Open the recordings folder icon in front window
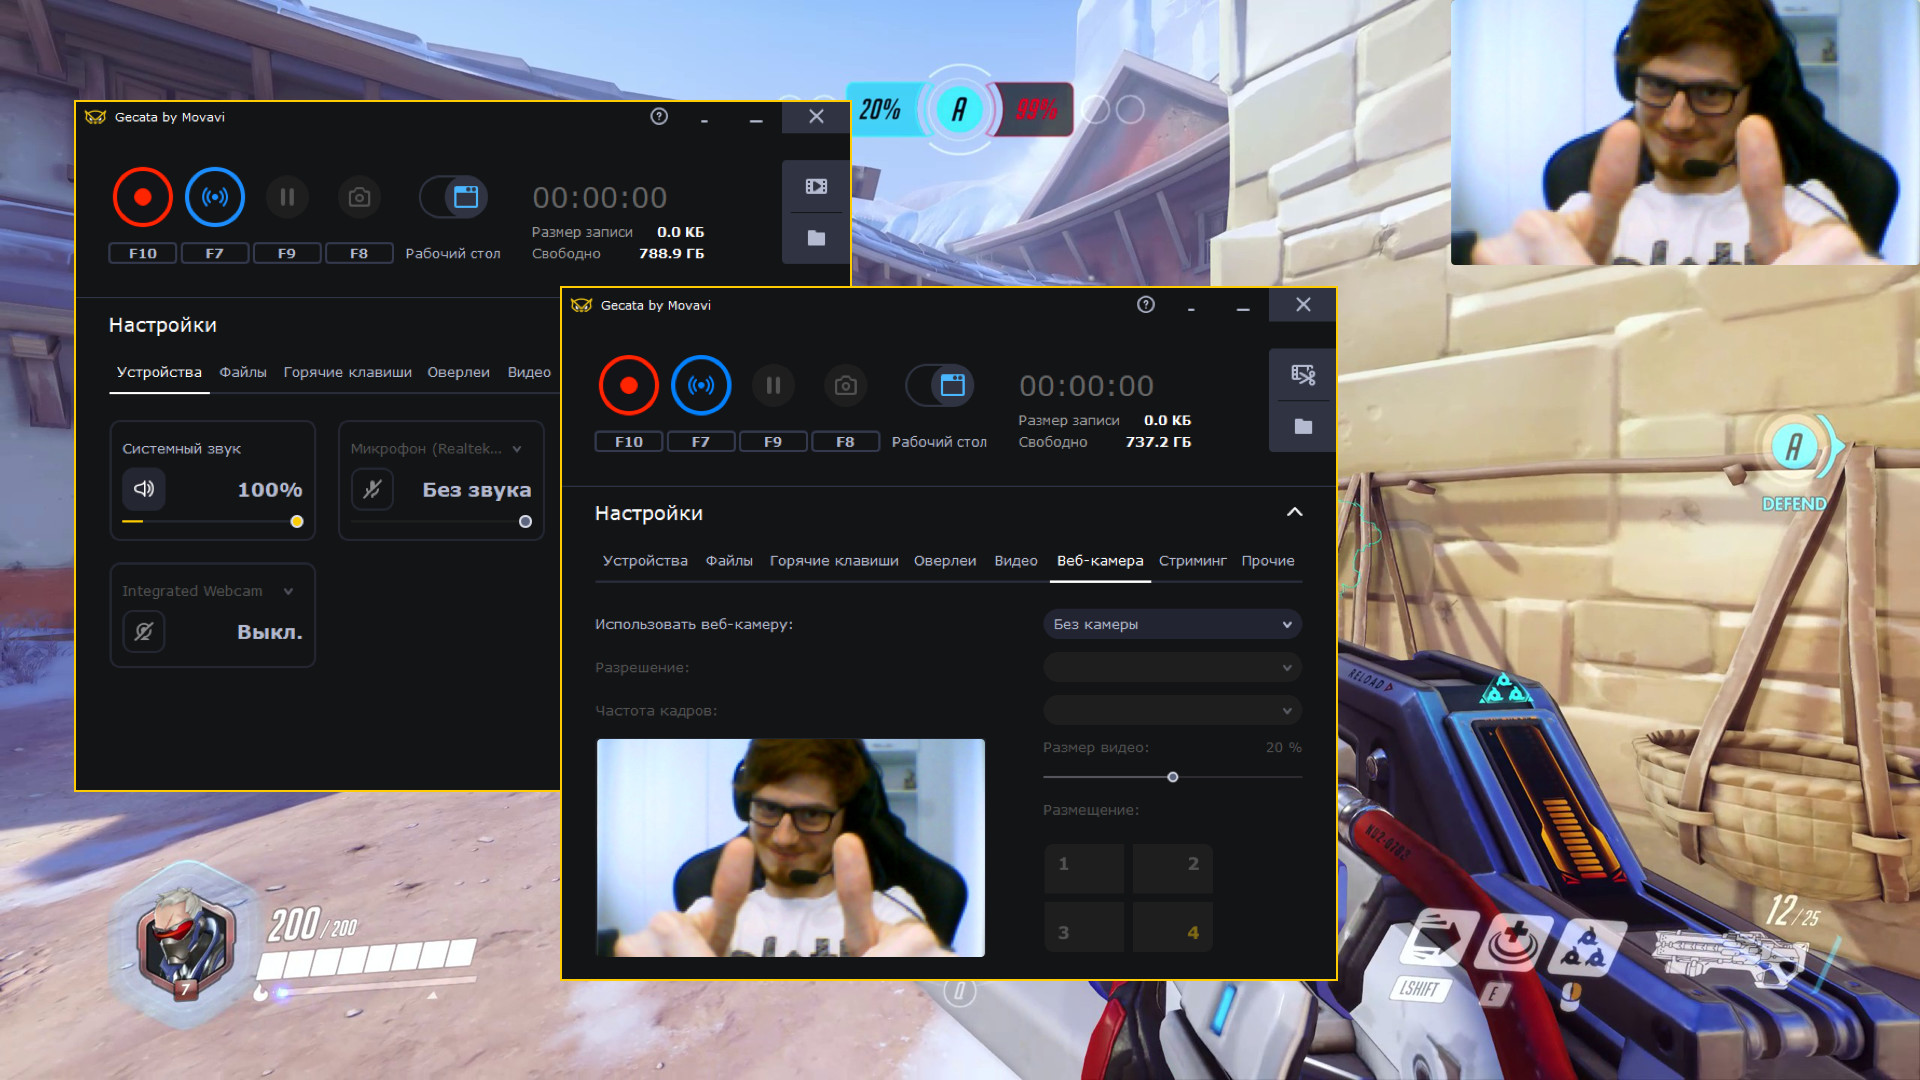Viewport: 1920px width, 1080px height. [x=1303, y=427]
